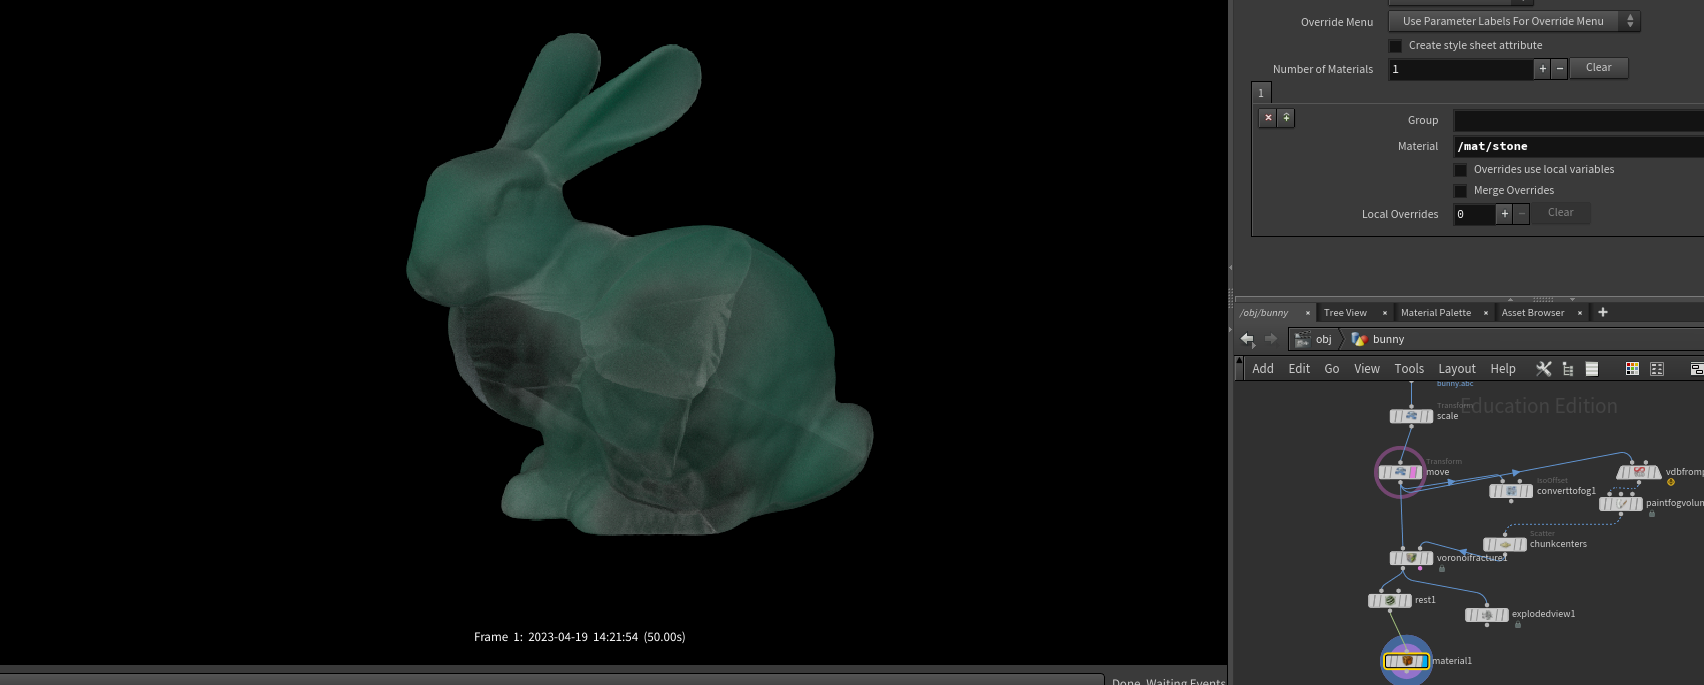Increase Number of Materials with plus
The width and height of the screenshot is (1704, 685).
[x=1543, y=68]
